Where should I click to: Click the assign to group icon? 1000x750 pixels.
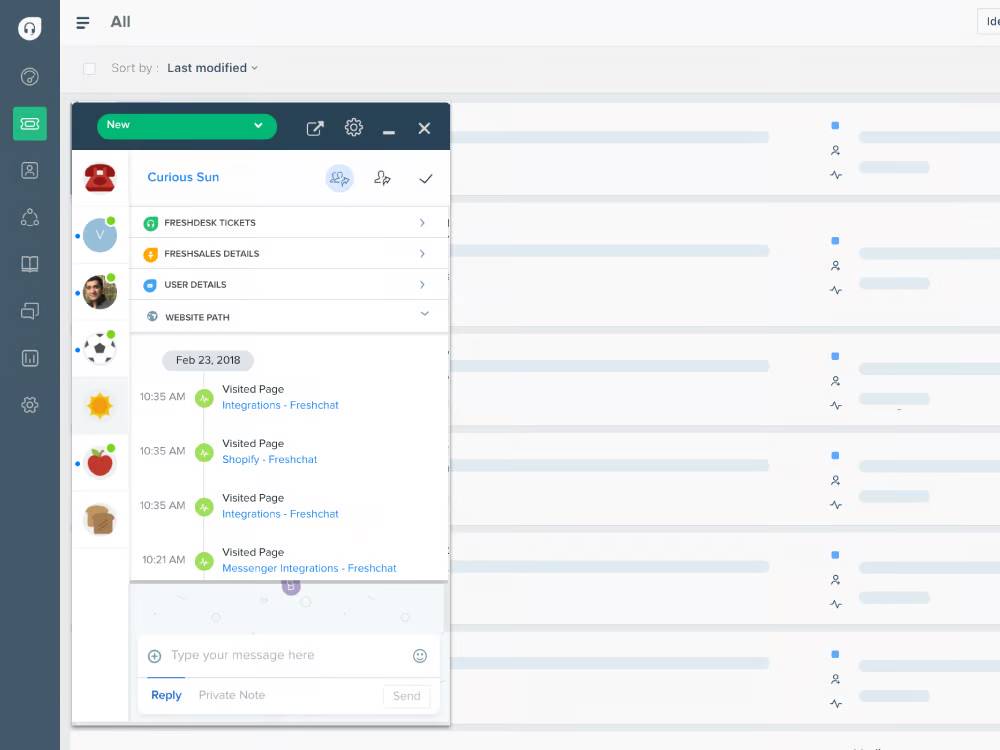(x=339, y=179)
